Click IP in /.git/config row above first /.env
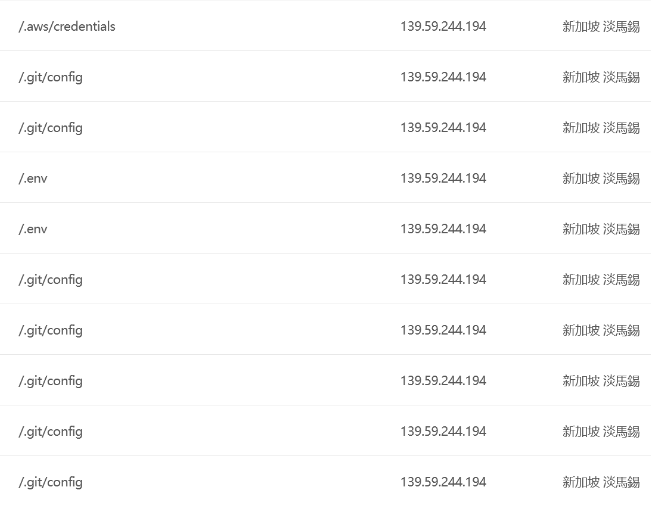651x507 pixels. pos(443,128)
